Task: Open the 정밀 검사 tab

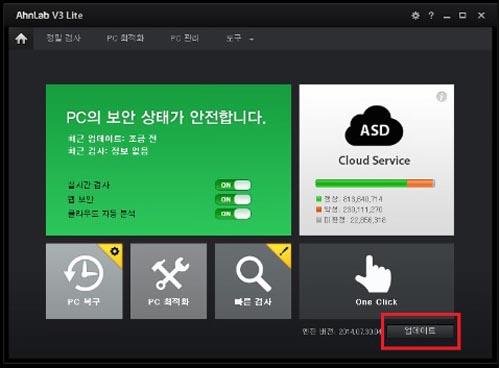Action: pyautogui.click(x=63, y=38)
